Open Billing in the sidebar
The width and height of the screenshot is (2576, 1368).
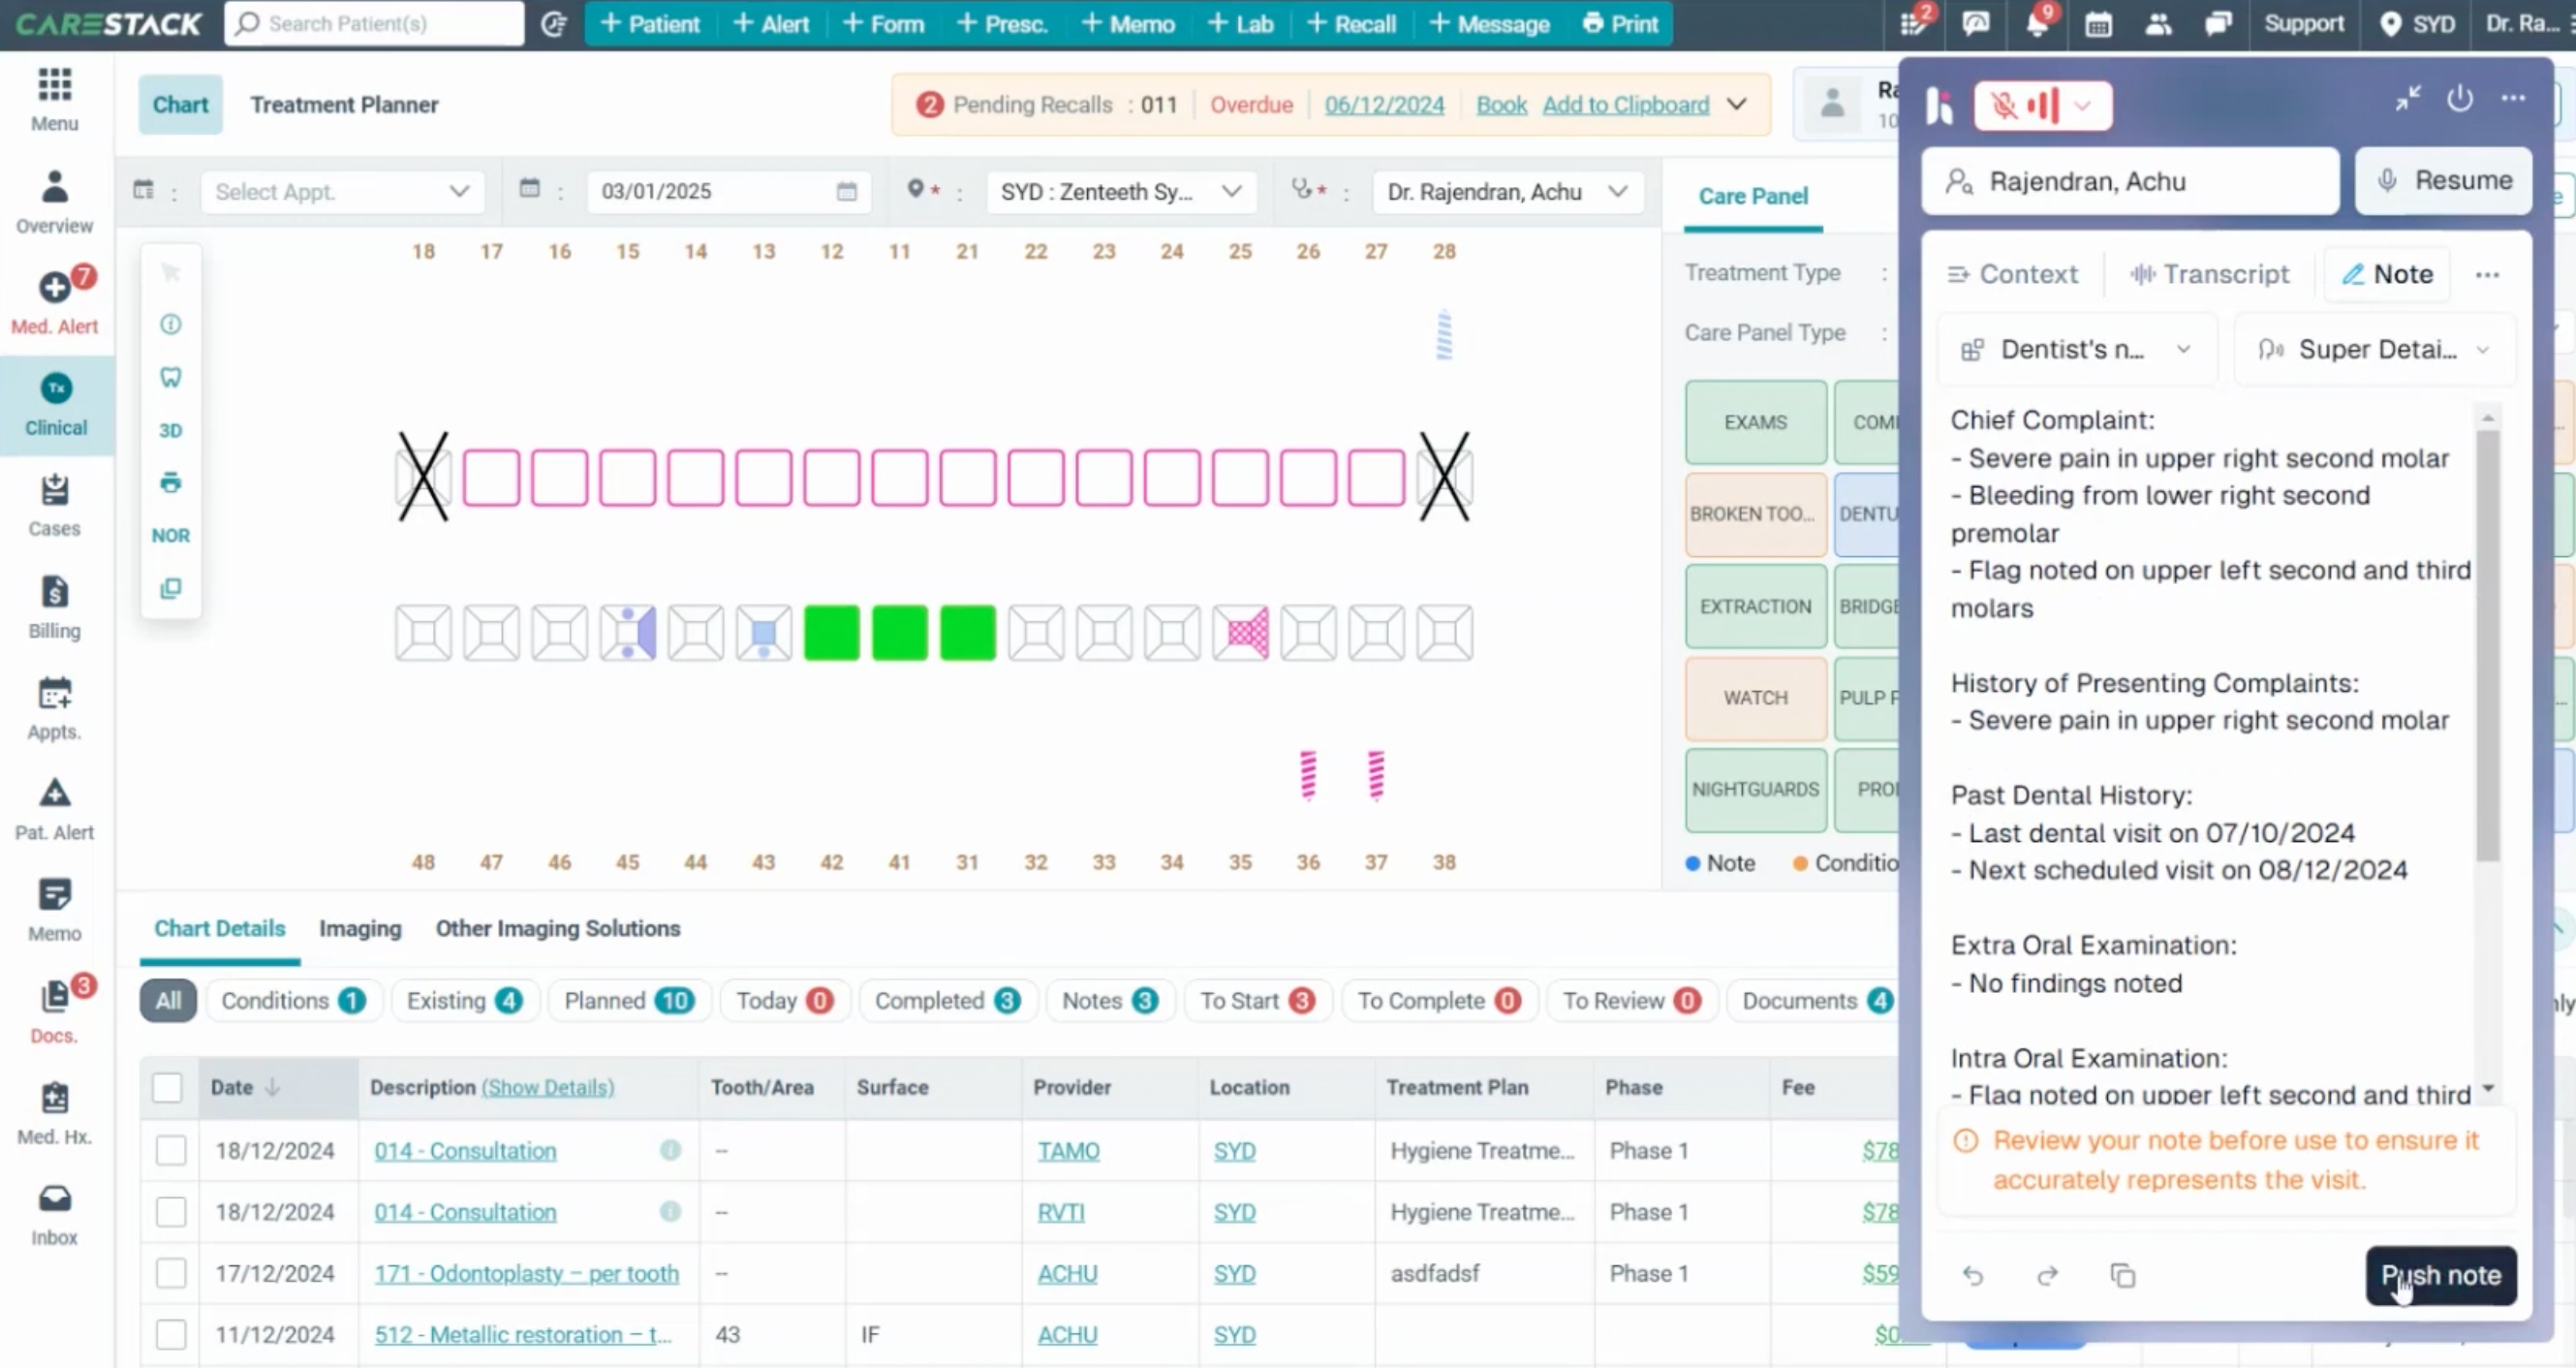tap(55, 607)
